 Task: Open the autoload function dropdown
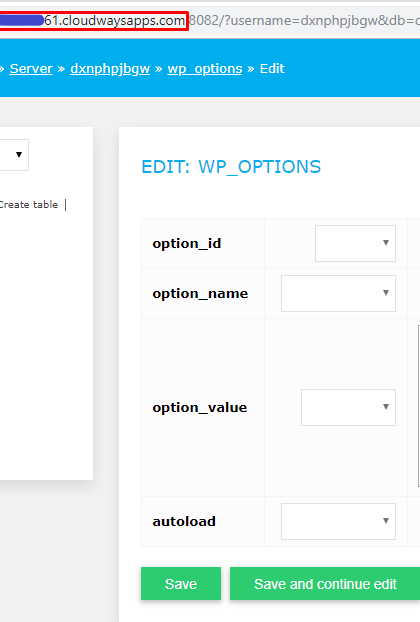pyautogui.click(x=338, y=521)
